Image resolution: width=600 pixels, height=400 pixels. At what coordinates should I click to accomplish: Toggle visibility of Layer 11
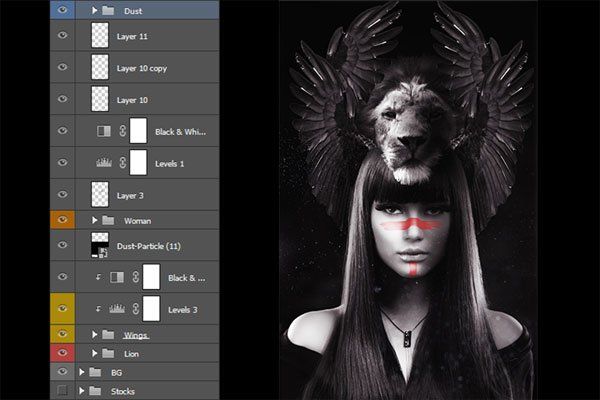point(62,35)
